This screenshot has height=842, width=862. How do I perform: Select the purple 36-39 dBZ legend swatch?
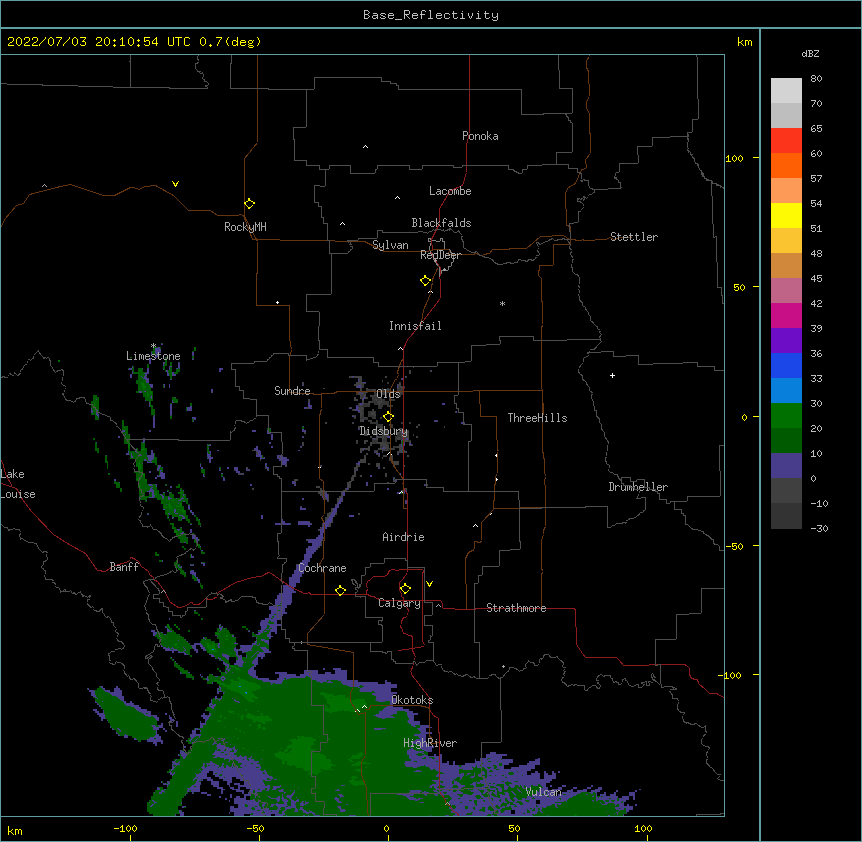[x=786, y=341]
